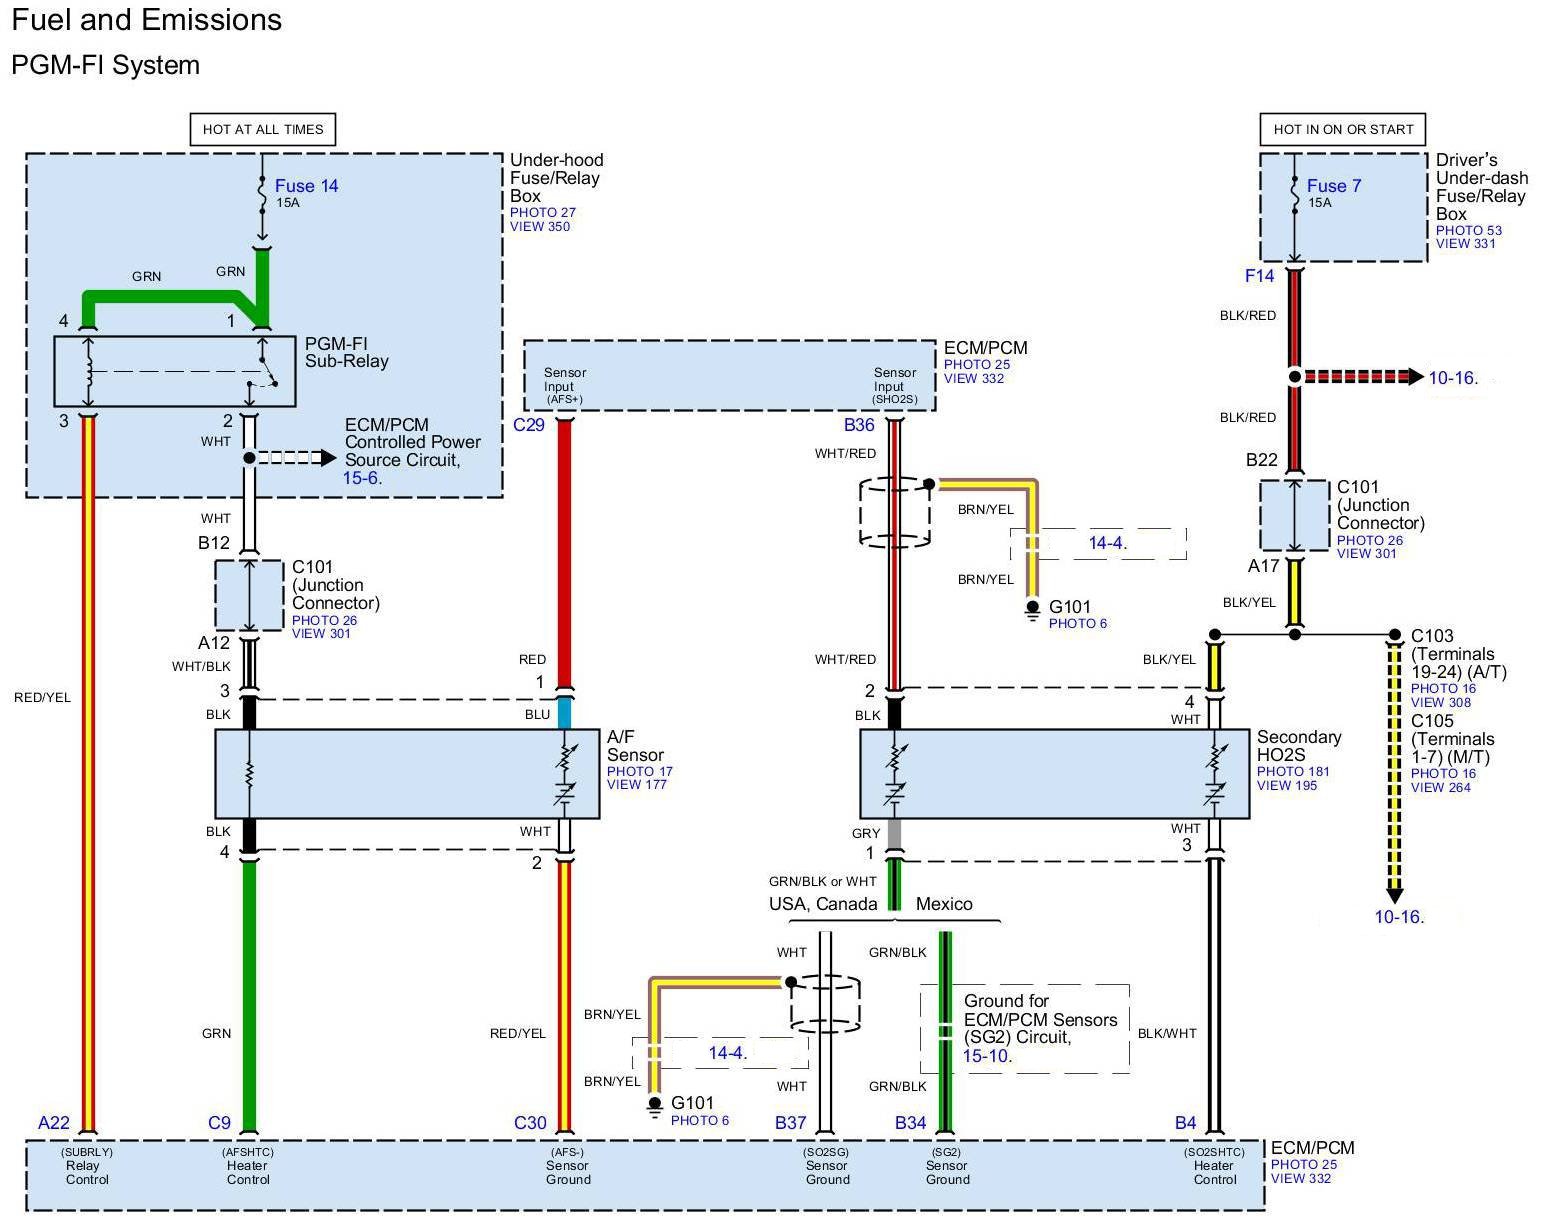Image resolution: width=1542 pixels, height=1222 pixels.
Task: Open VIEW 350 link
Action: [x=540, y=227]
